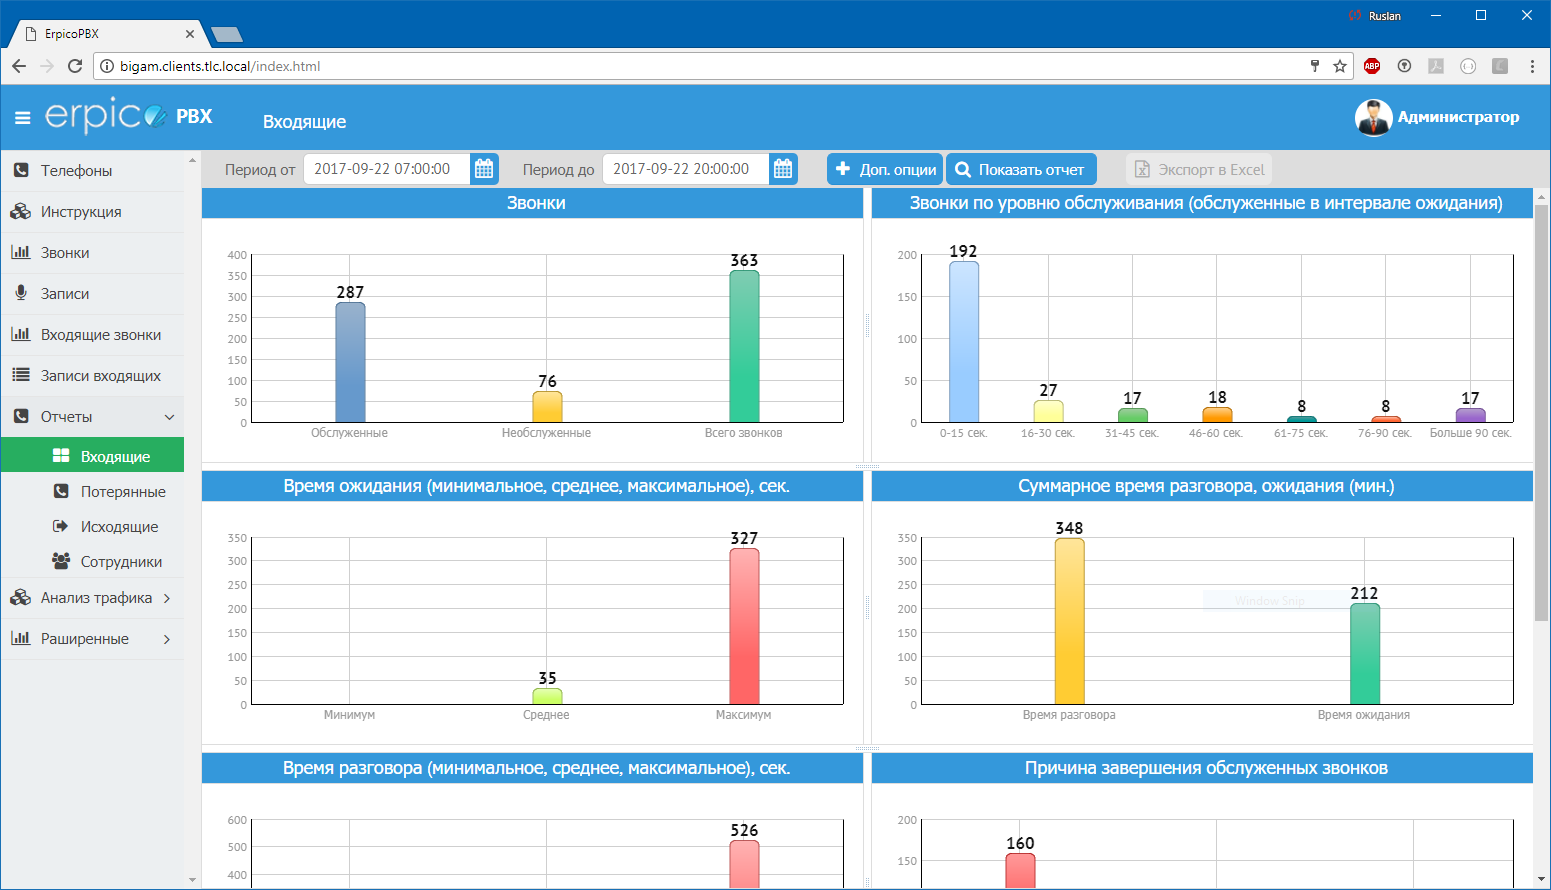
Task: Click the erpico PBX logo
Action: (129, 115)
